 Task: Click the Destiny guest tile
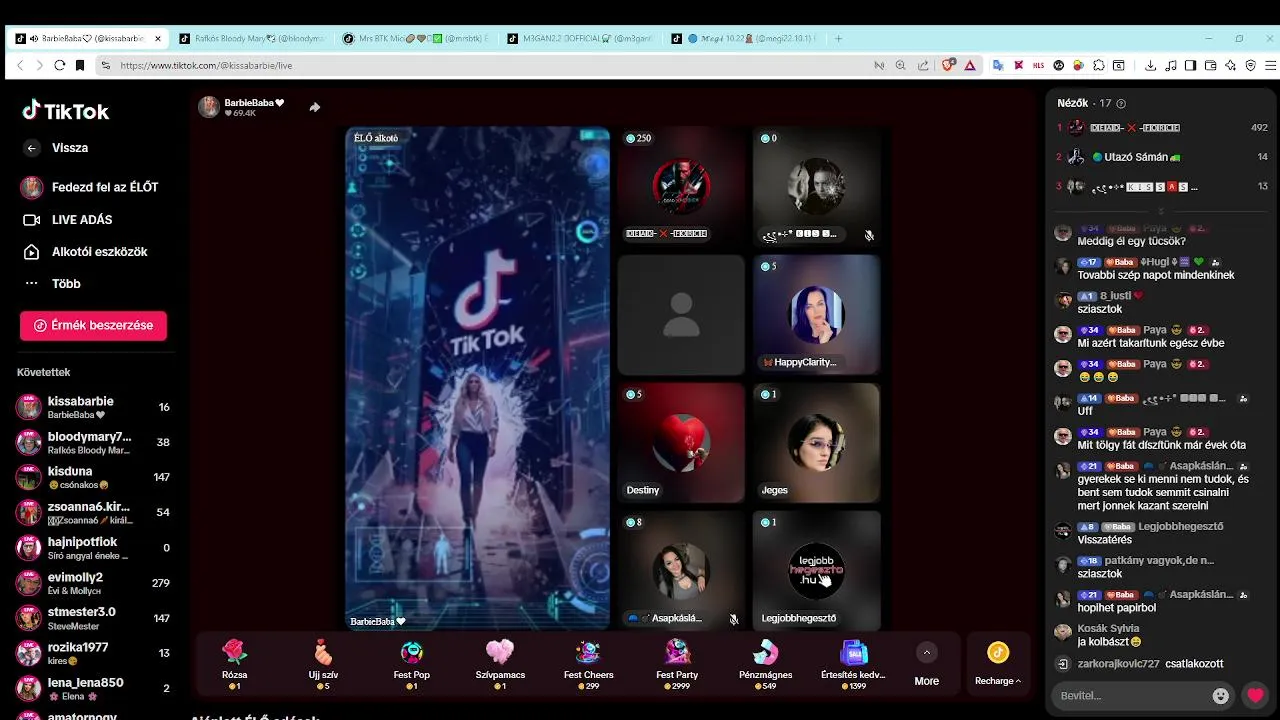[680, 442]
